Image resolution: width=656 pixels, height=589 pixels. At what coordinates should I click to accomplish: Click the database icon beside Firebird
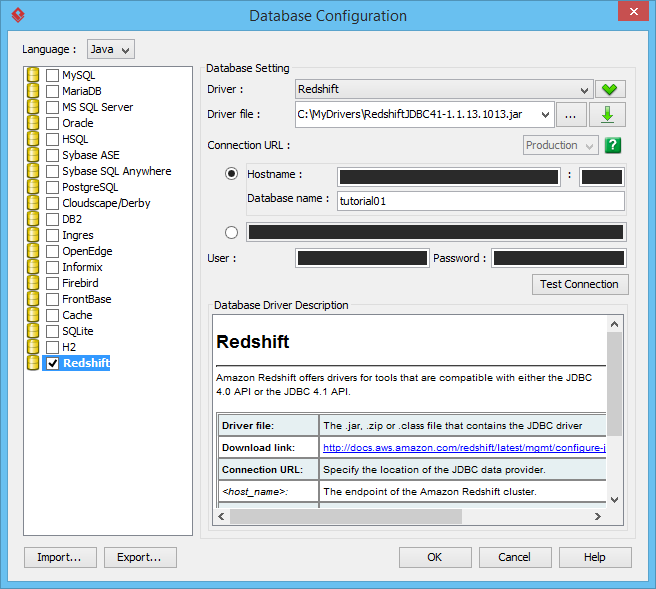tap(33, 283)
